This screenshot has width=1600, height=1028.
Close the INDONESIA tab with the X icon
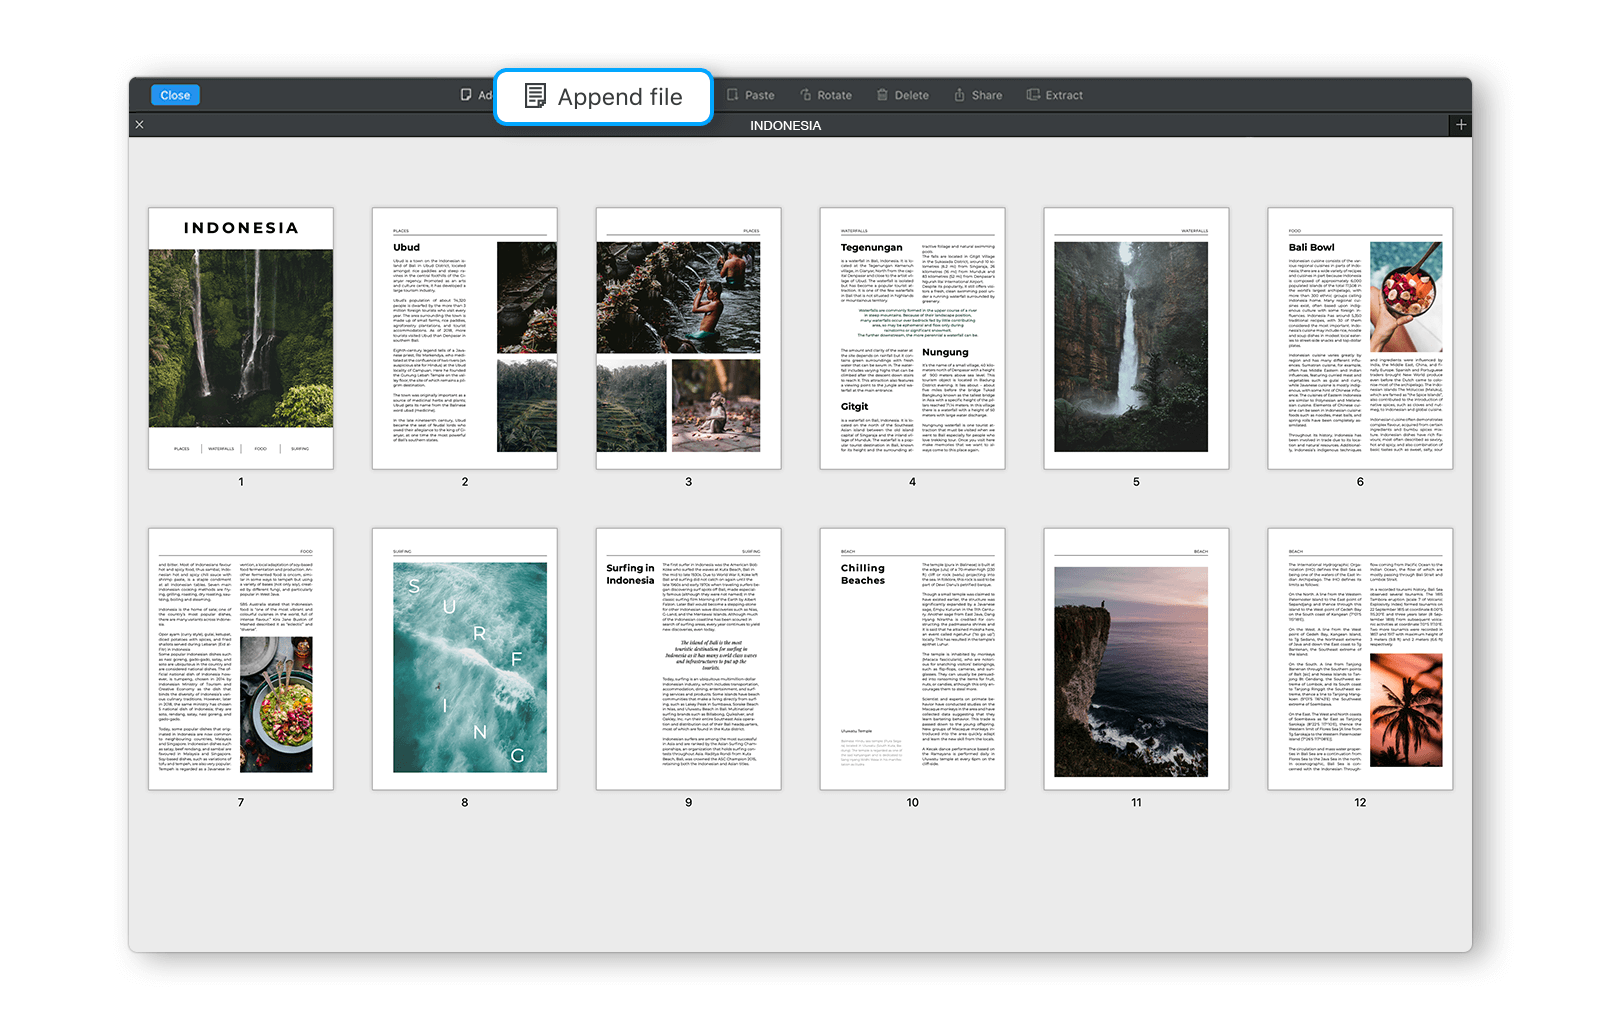pyautogui.click(x=139, y=124)
